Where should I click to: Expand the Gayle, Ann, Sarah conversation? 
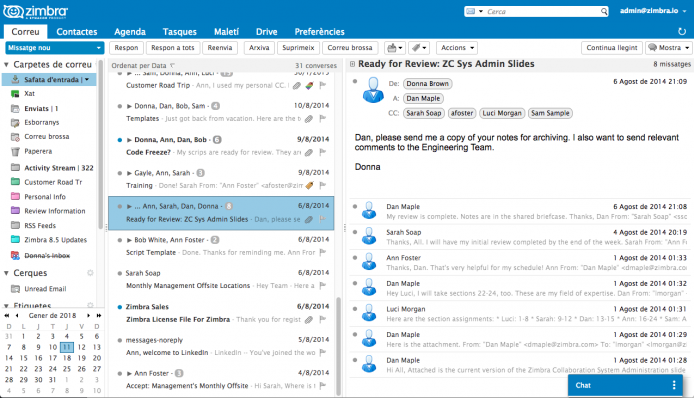[x=129, y=173]
